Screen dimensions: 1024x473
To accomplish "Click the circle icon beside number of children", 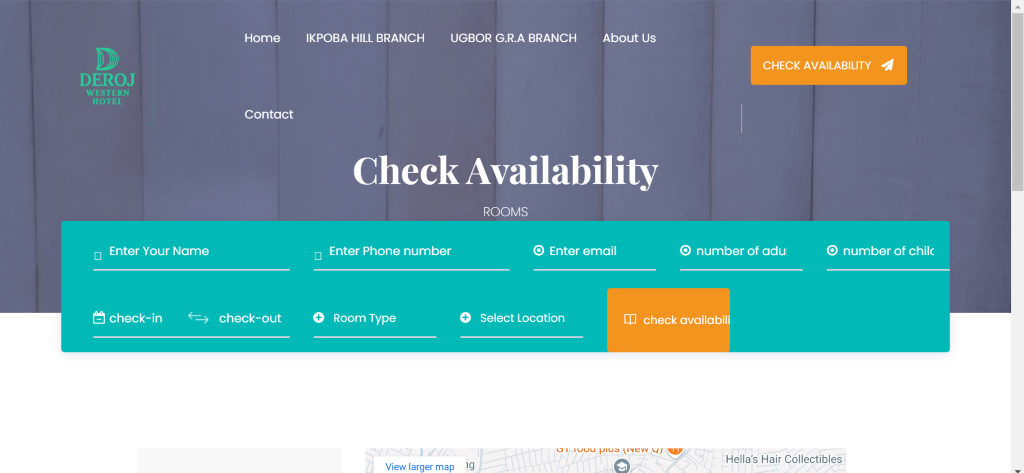I will (832, 250).
